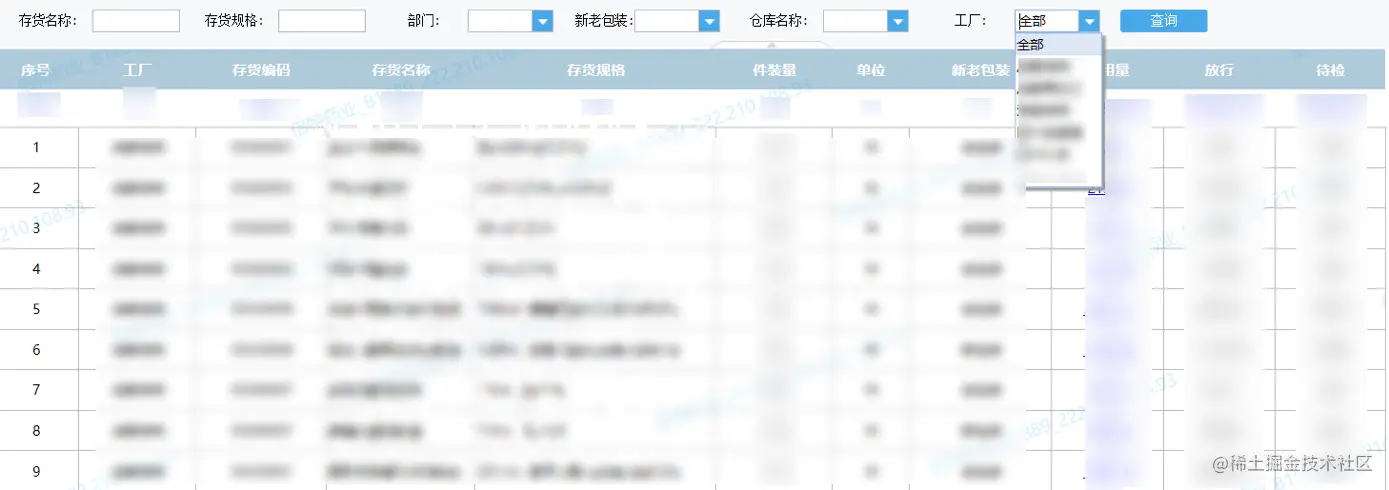Viewport: 1389px width, 490px height.
Task: Click the 单位 column header
Action: click(x=870, y=70)
